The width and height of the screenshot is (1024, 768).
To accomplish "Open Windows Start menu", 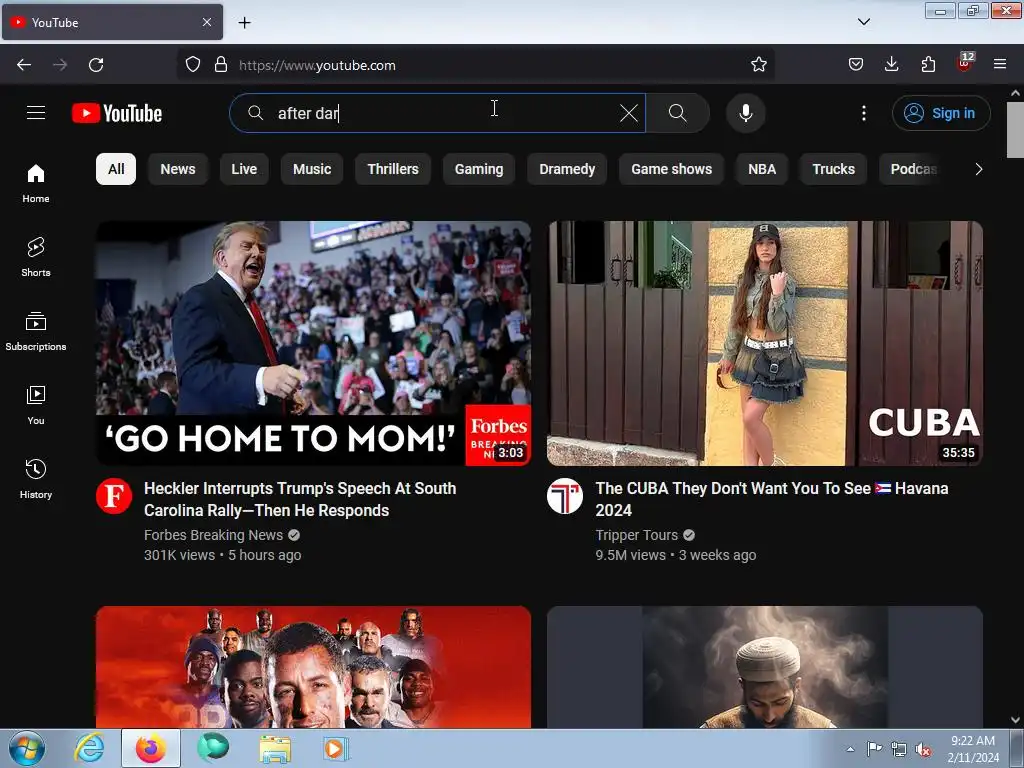I will [27, 748].
